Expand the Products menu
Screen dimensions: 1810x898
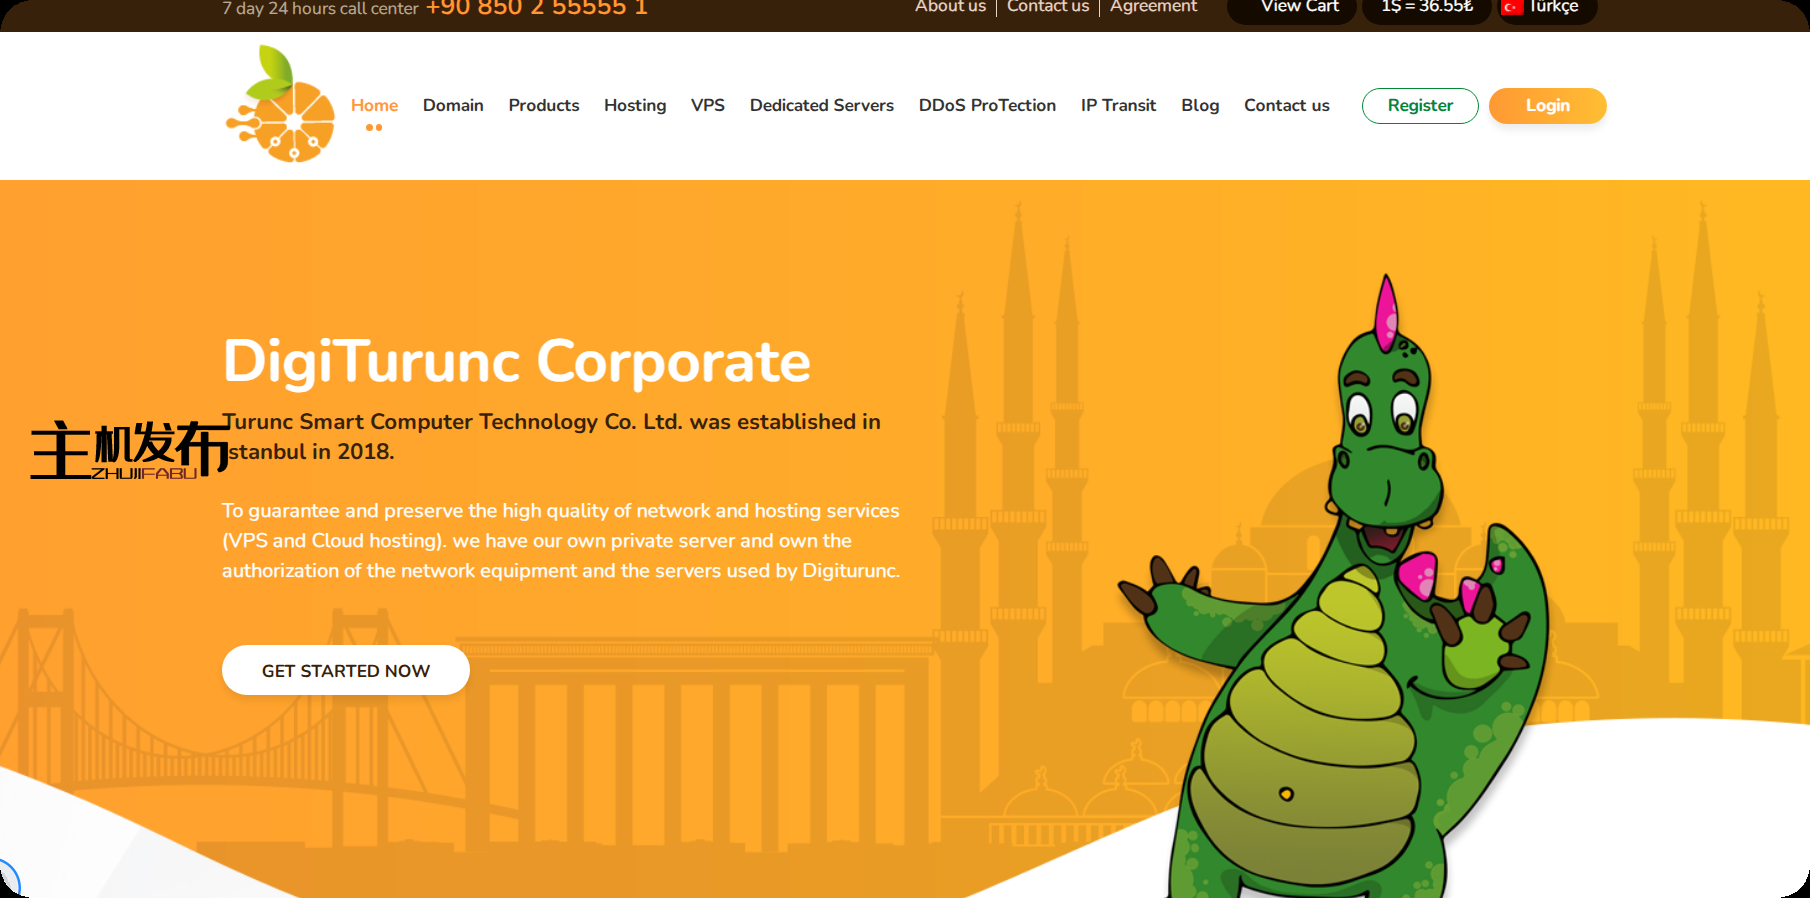point(543,105)
